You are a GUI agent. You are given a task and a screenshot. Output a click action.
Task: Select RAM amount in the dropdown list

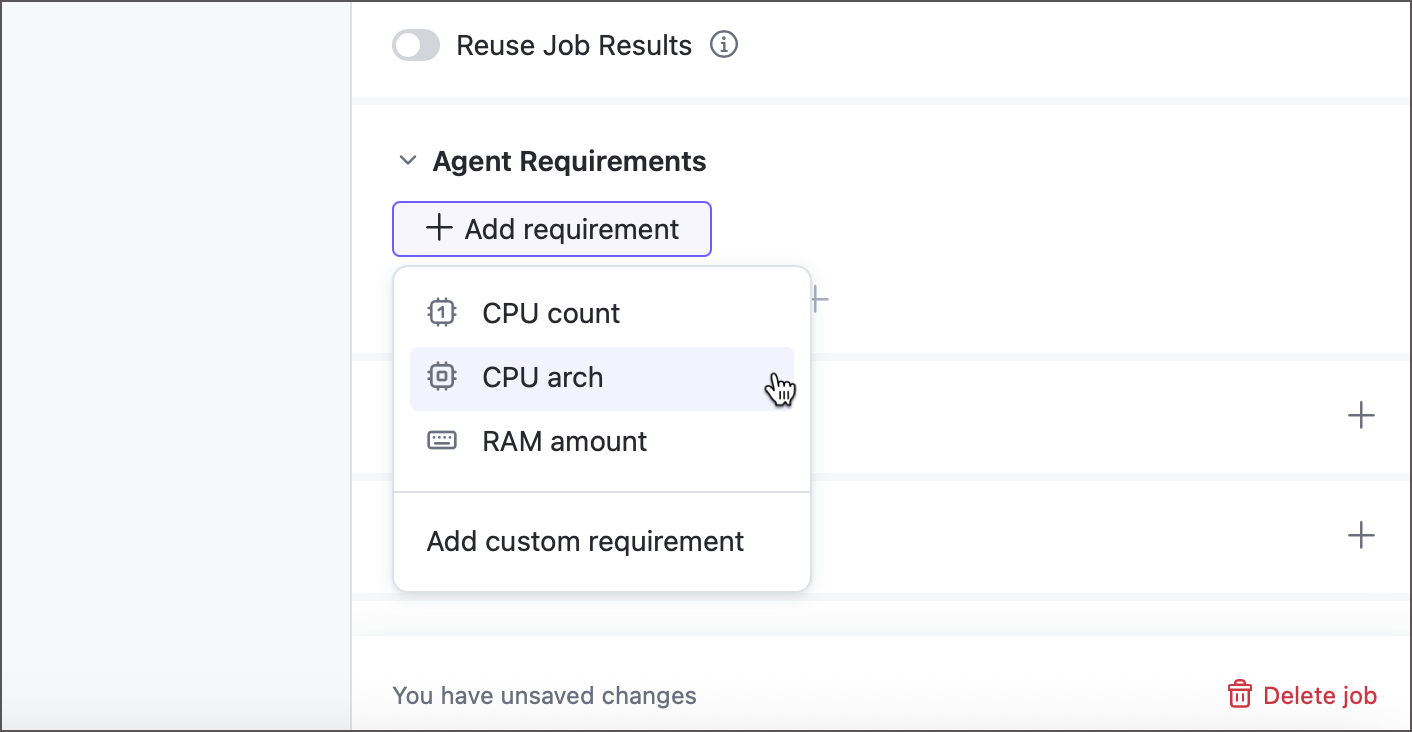click(565, 442)
